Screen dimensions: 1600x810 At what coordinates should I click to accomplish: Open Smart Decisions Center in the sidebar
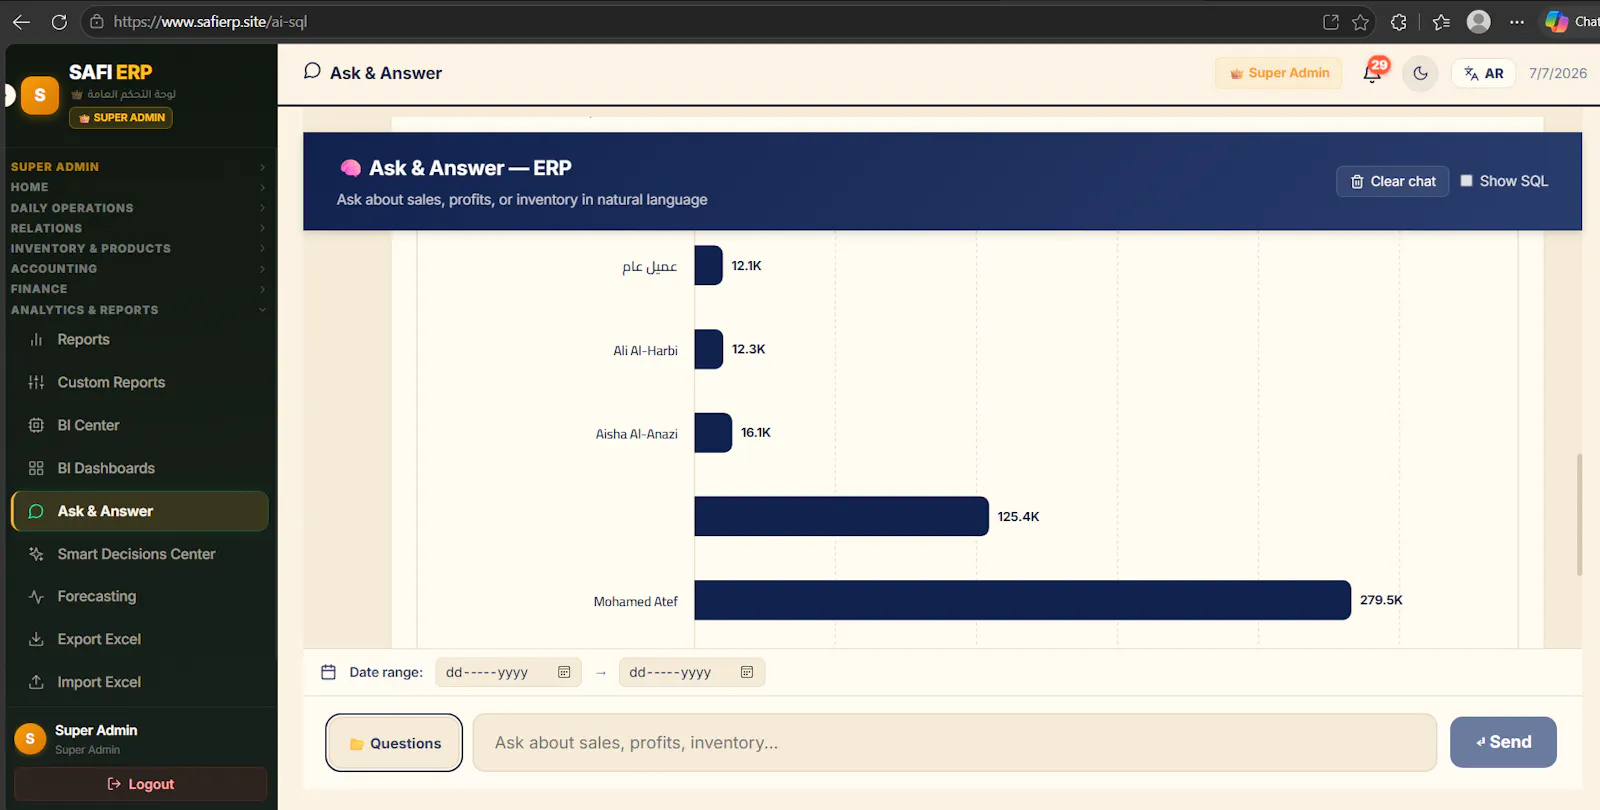pyautogui.click(x=139, y=554)
